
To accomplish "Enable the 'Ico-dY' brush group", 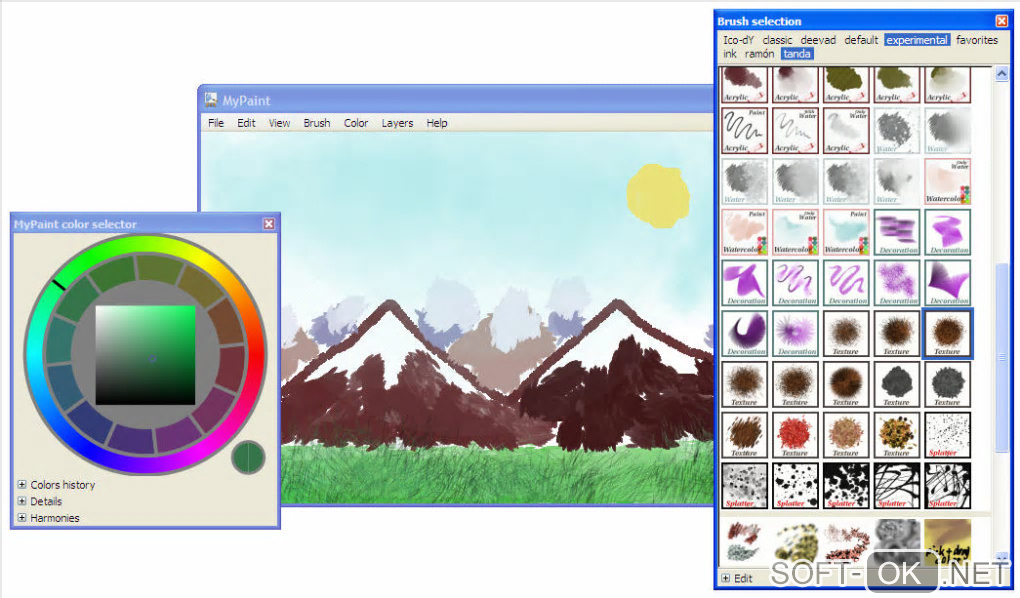I will click(738, 40).
